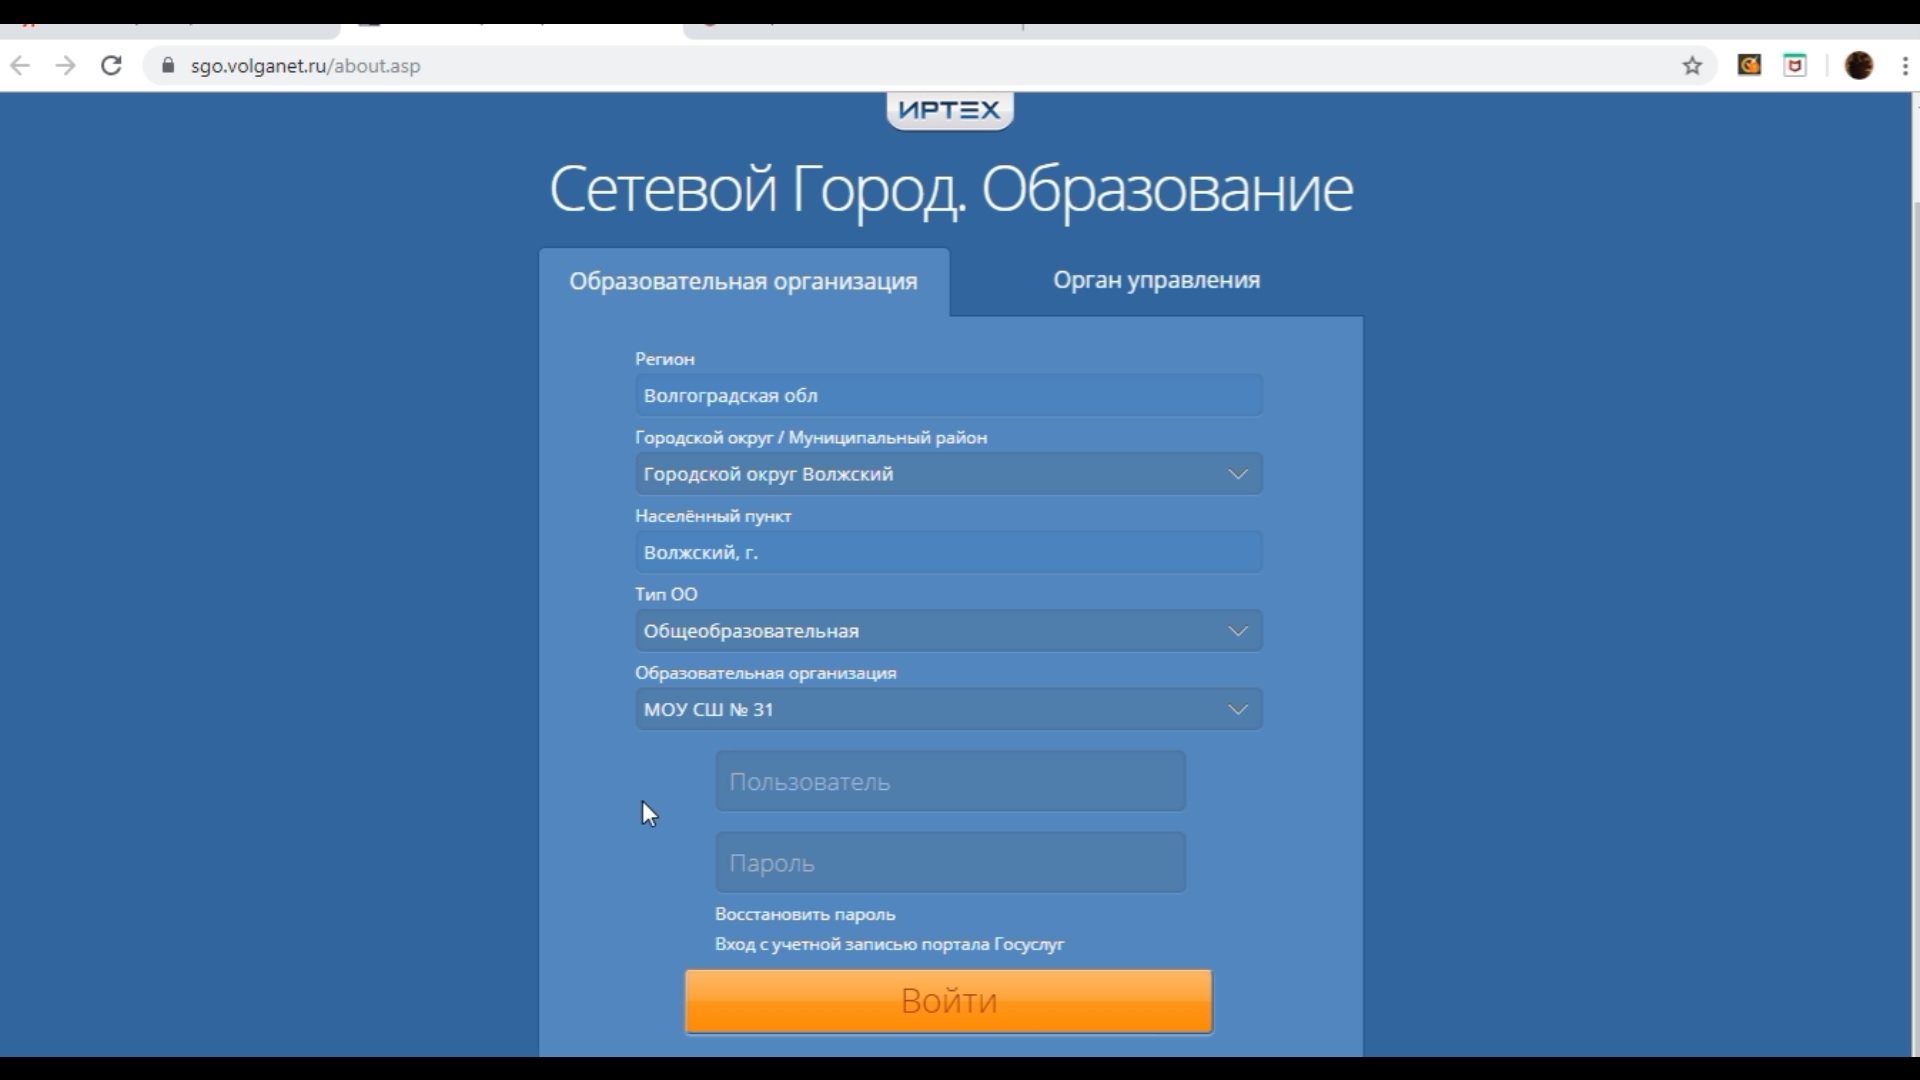Click the Пользователь input field
This screenshot has width=1920, height=1080.
click(948, 781)
